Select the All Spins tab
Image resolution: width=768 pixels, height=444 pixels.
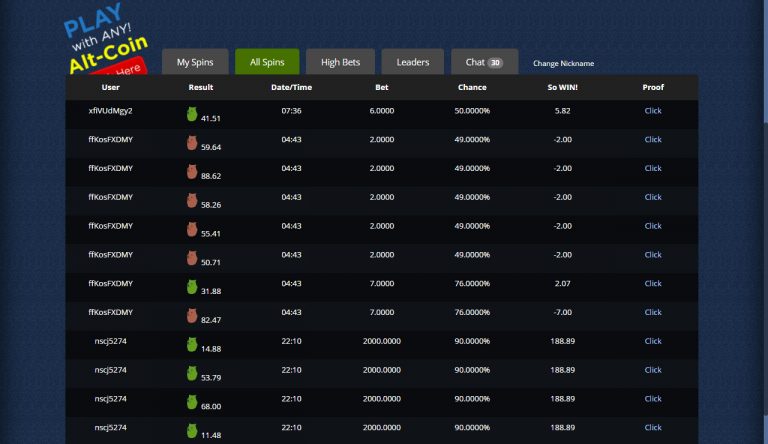(267, 62)
